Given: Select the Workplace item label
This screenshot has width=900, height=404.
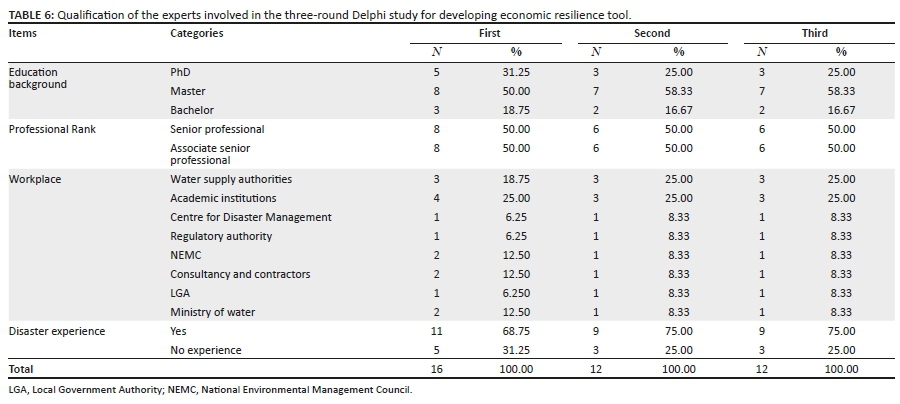Looking at the screenshot, I should tap(34, 179).
